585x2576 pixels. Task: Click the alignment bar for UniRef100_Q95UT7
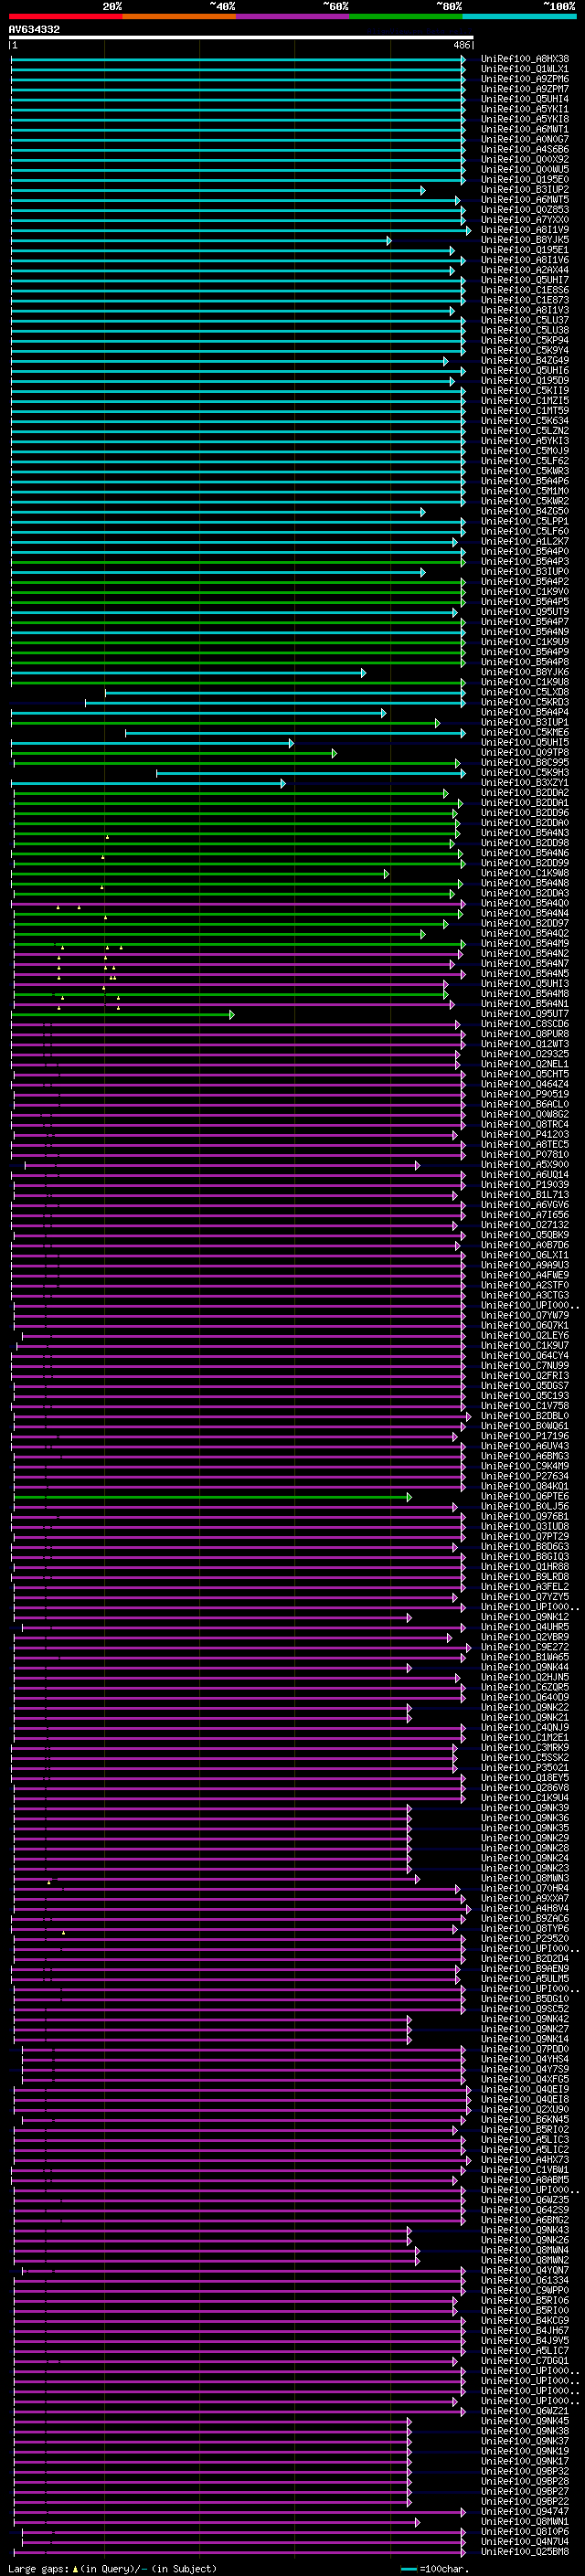123,1014
